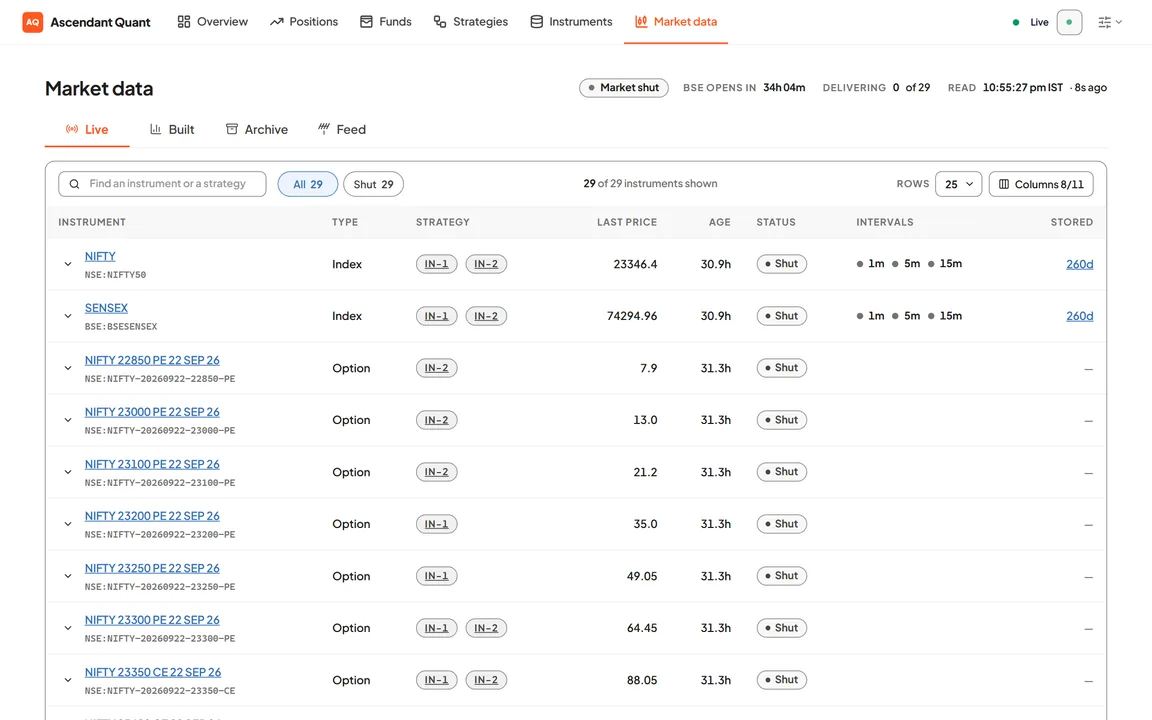Sort by the LAST PRICE column header

tap(627, 222)
